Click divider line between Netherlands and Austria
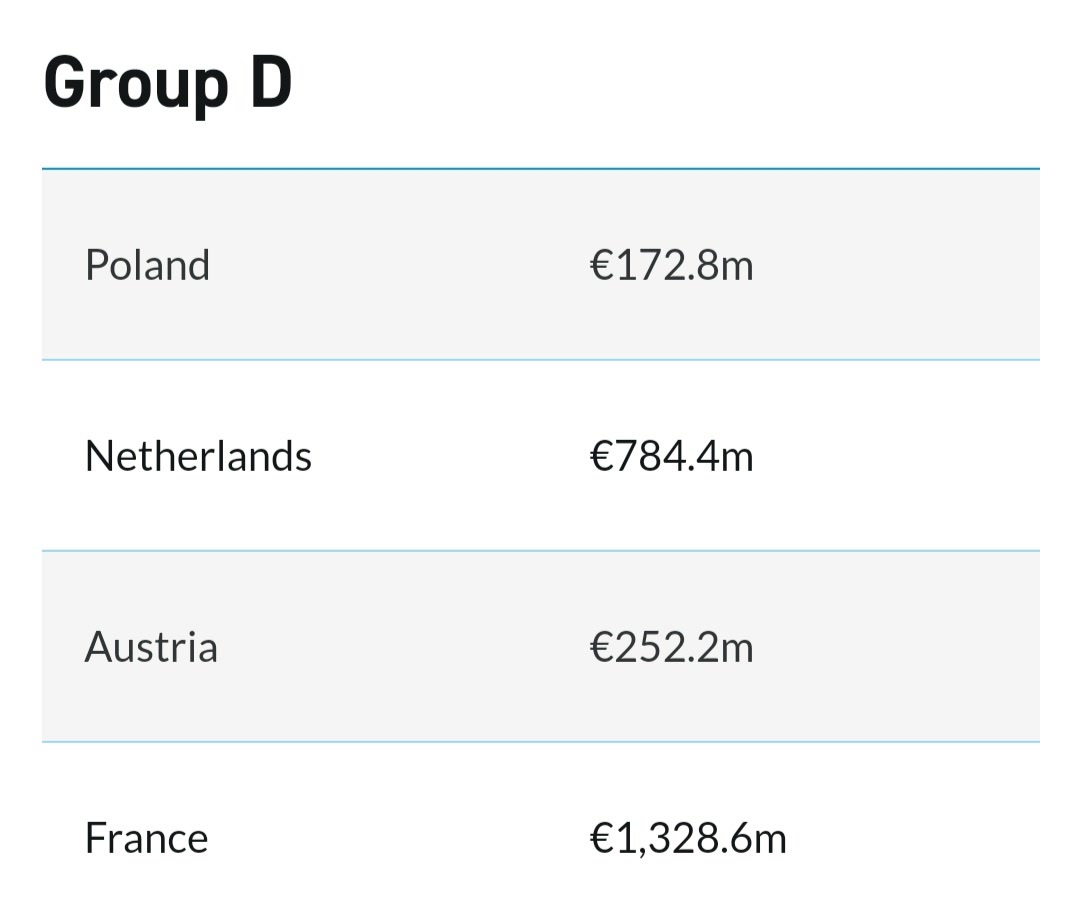 [x=541, y=551]
